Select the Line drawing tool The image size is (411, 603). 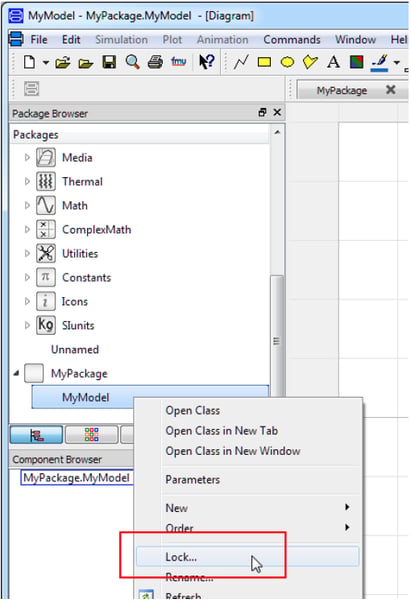click(x=241, y=62)
